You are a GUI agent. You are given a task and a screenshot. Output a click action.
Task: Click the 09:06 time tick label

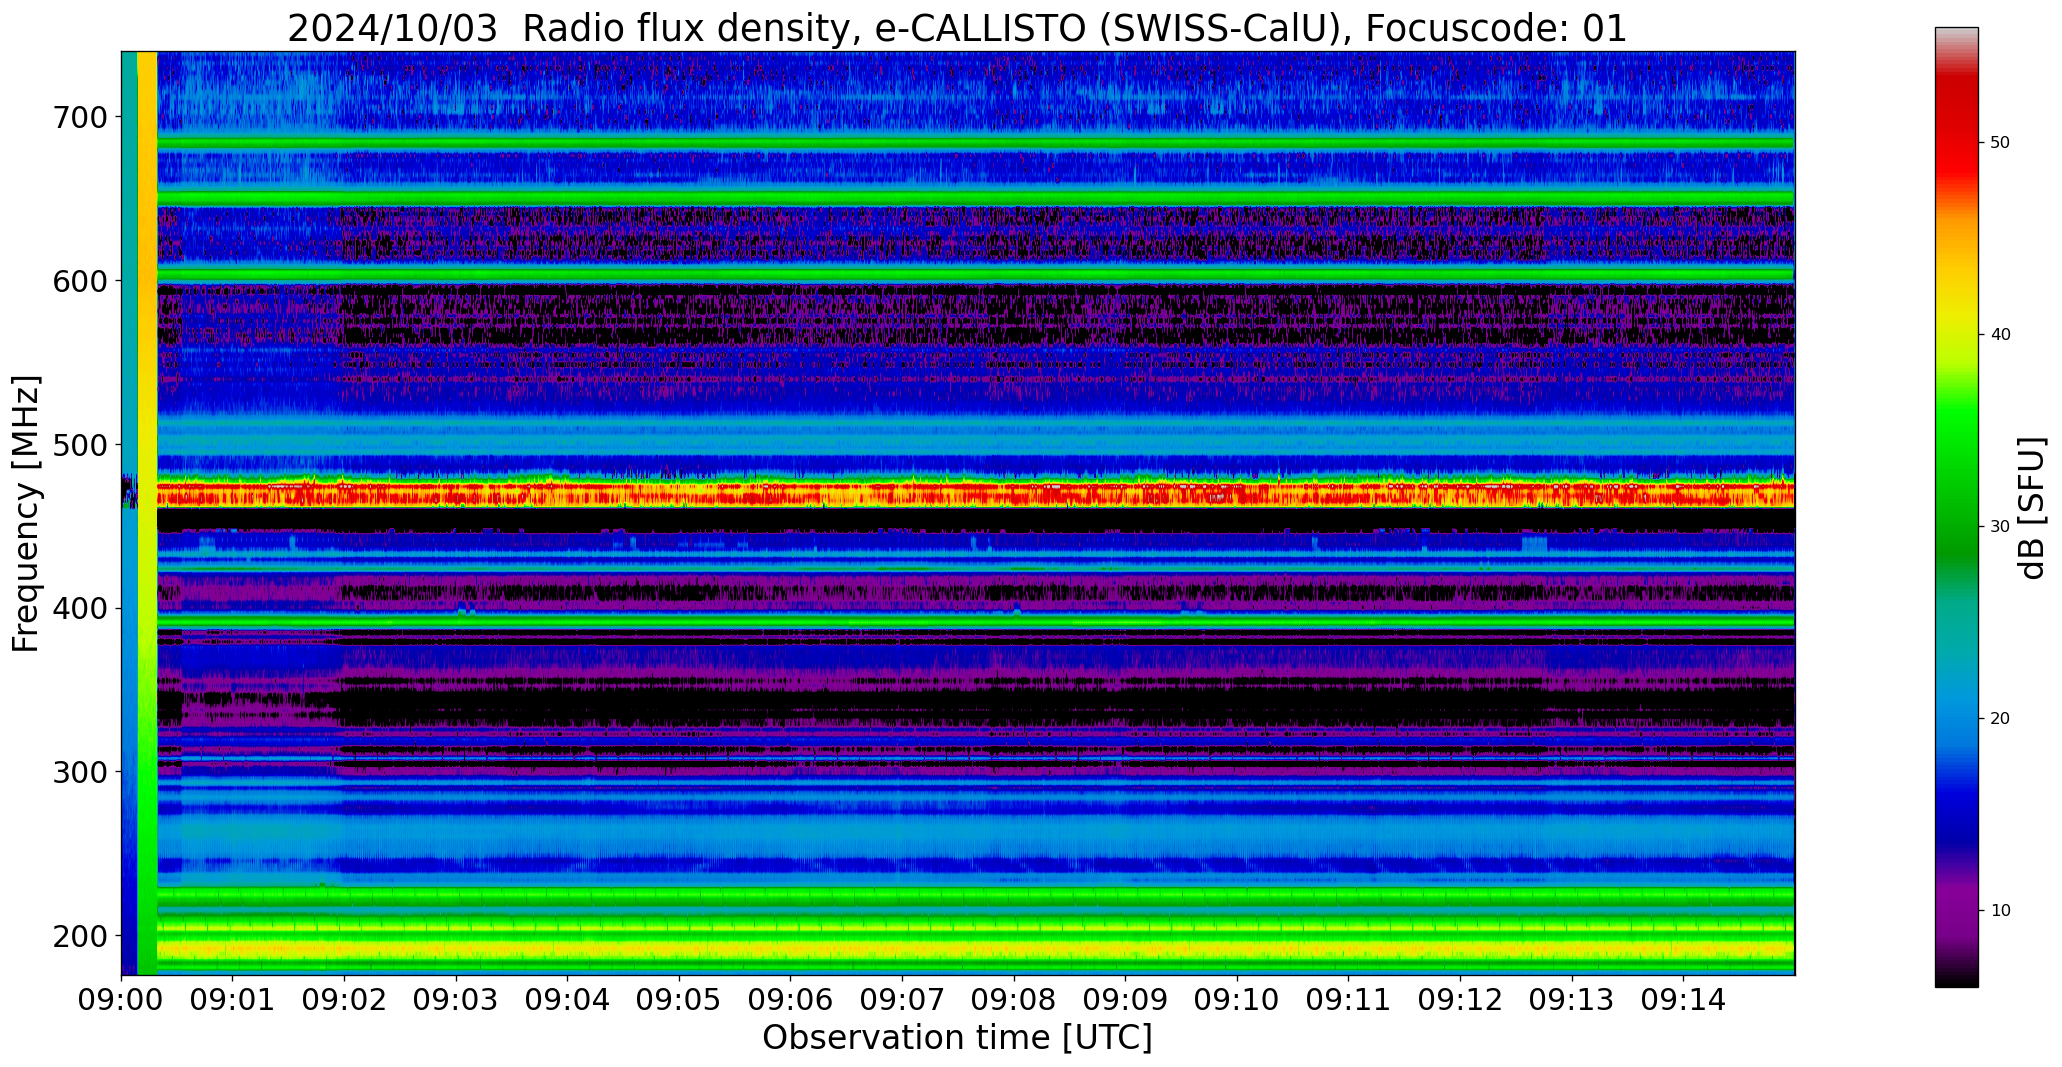coord(791,1000)
